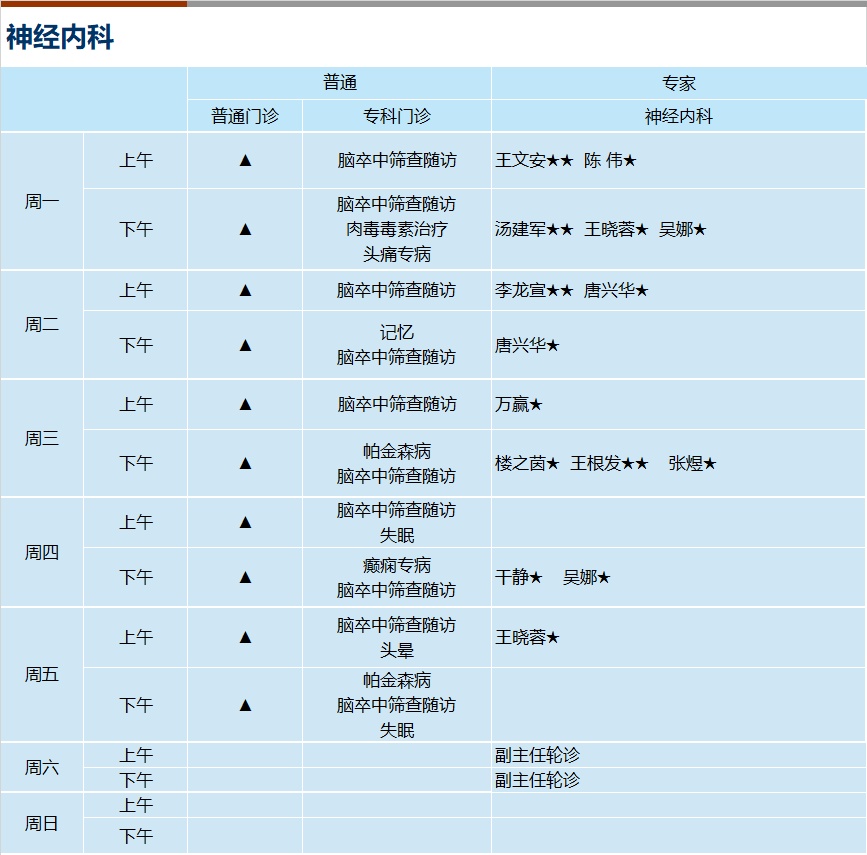Select the 周一 row label
This screenshot has width=867, height=855.
pyautogui.click(x=41, y=201)
